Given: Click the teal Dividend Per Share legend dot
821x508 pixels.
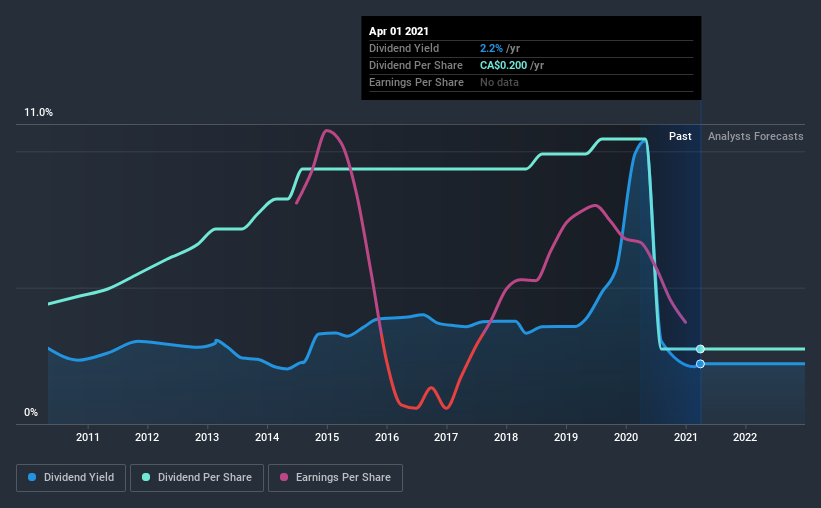Looking at the screenshot, I should click(146, 477).
